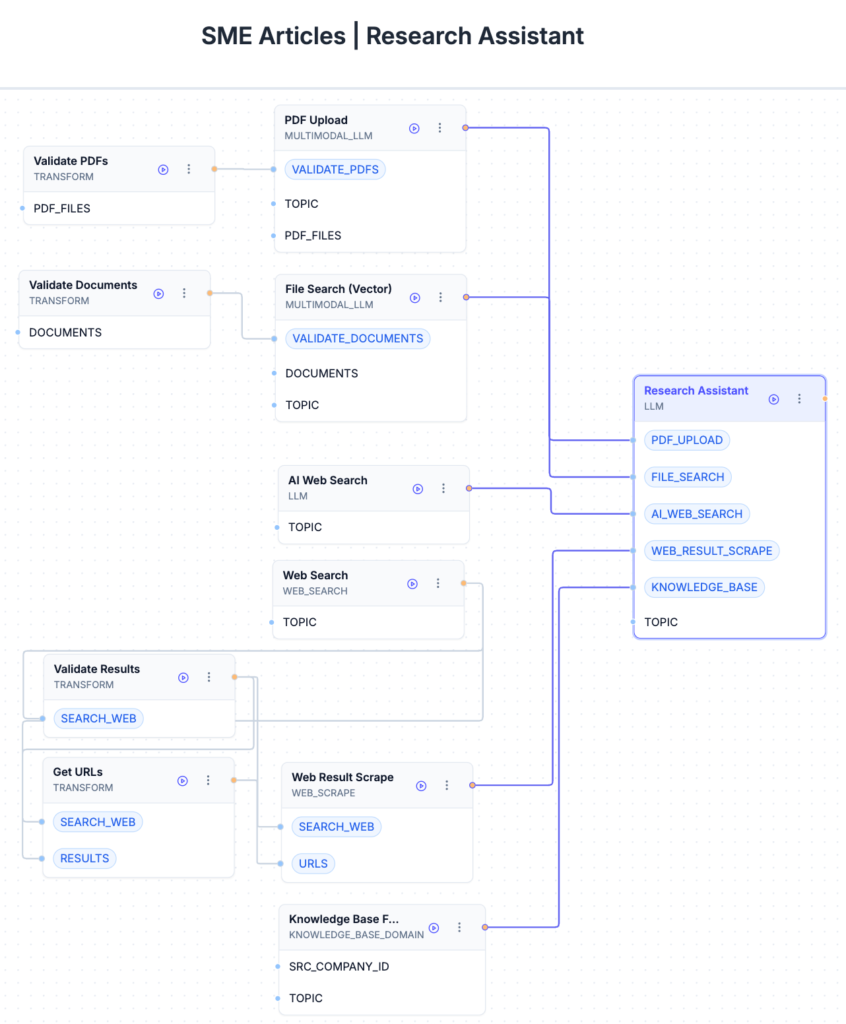Run the Web Search node via its play icon

pos(412,583)
